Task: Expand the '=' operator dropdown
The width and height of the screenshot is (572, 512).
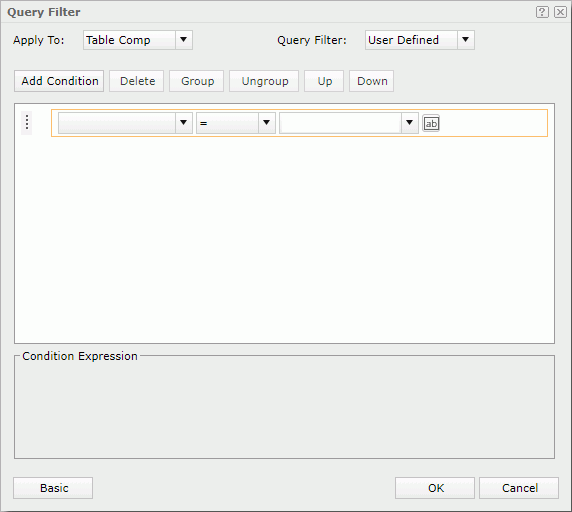Action: click(267, 123)
